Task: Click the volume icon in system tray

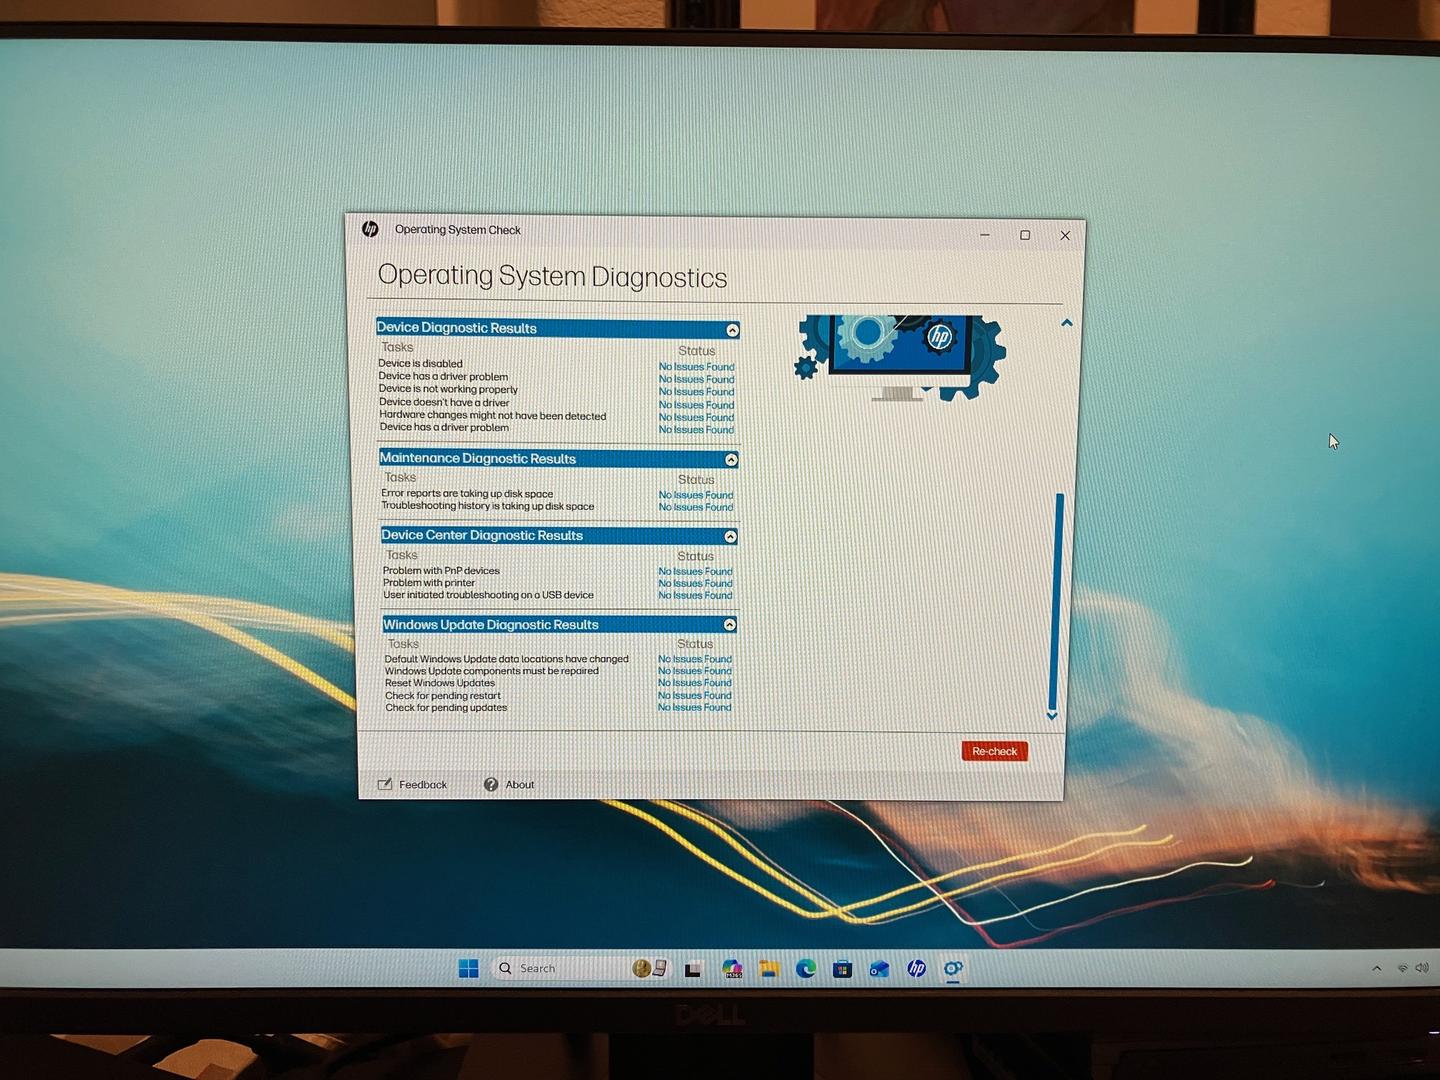Action: click(x=1421, y=968)
